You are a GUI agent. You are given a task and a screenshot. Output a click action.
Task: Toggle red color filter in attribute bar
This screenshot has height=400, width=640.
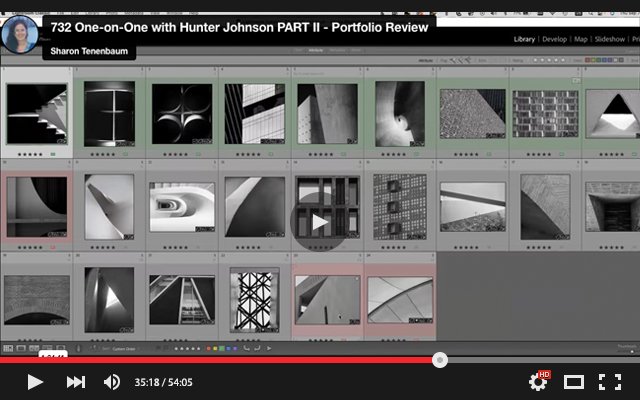pyautogui.click(x=587, y=60)
